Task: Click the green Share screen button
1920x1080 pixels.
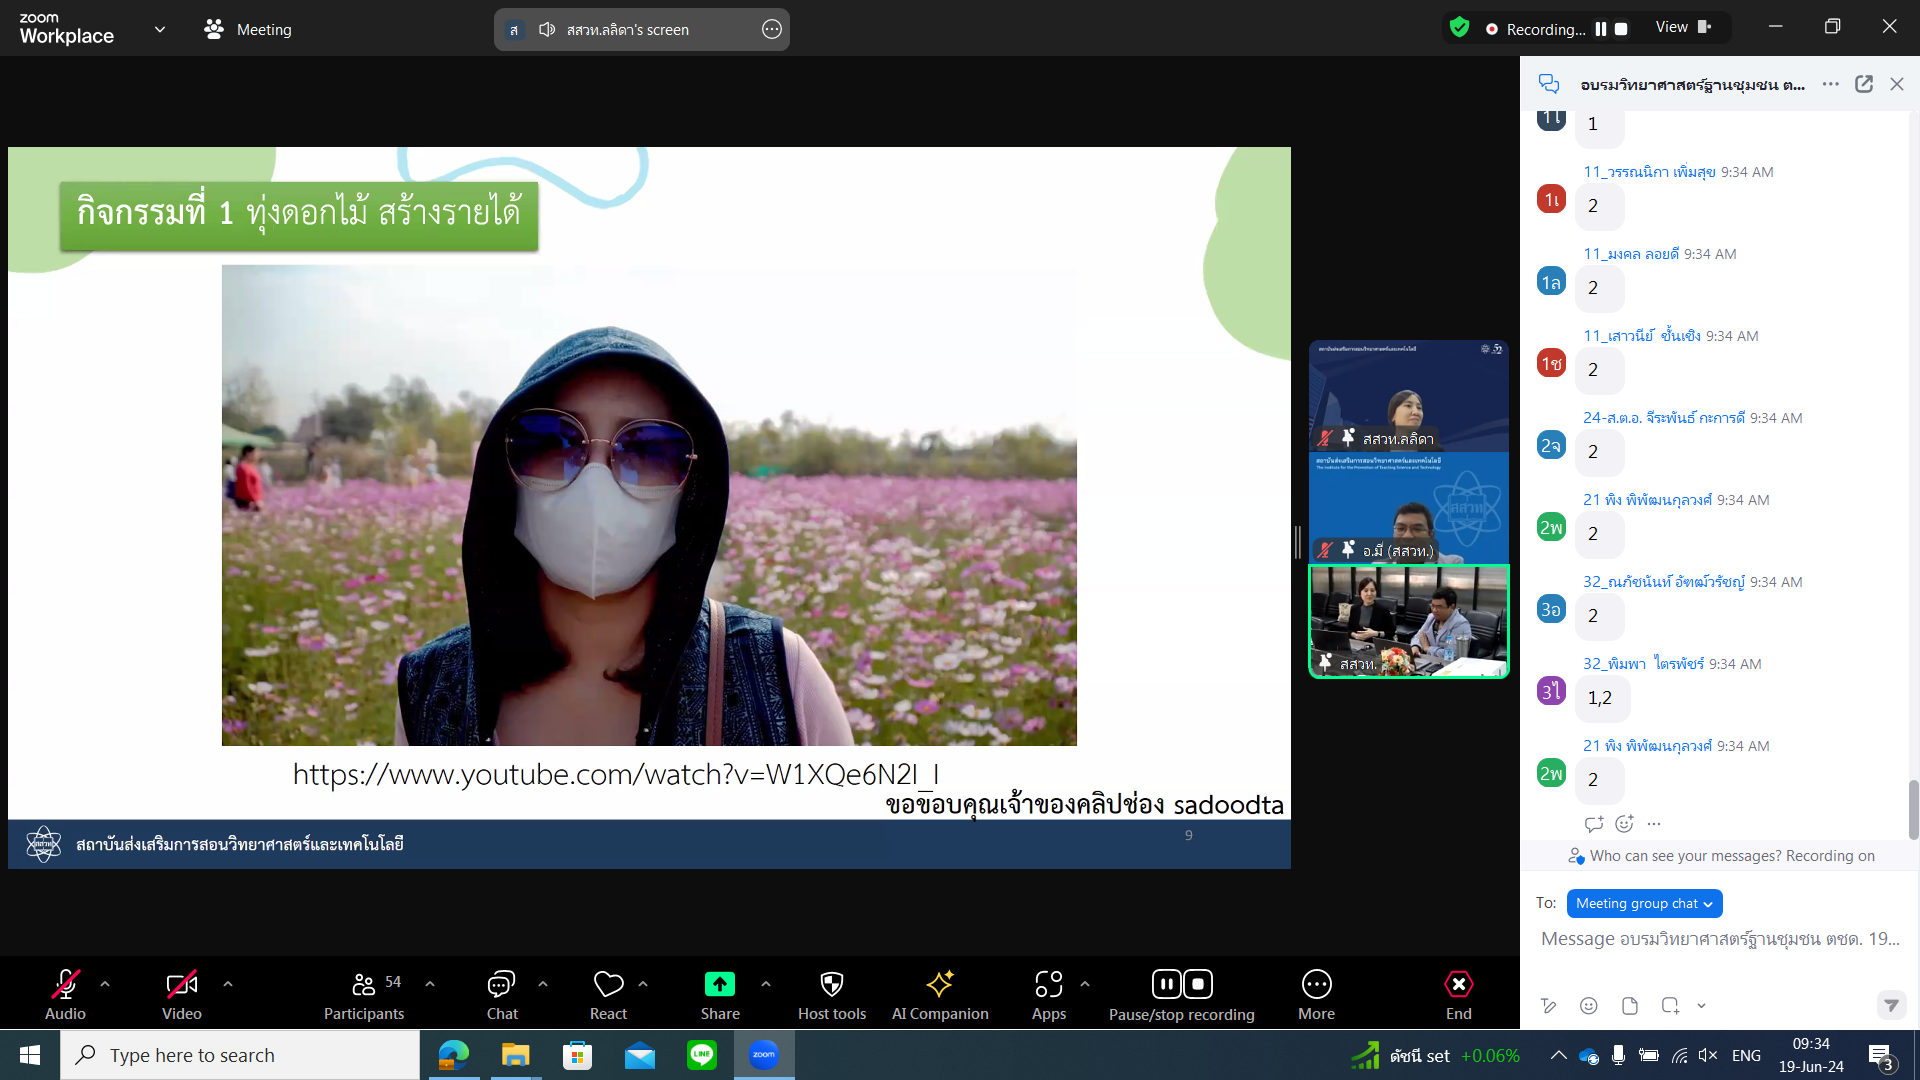Action: tap(720, 984)
